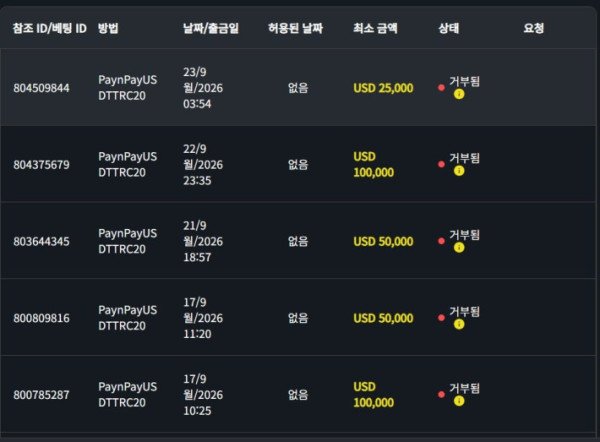Click info icon for transaction 800785287
600x442 pixels.
(459, 401)
